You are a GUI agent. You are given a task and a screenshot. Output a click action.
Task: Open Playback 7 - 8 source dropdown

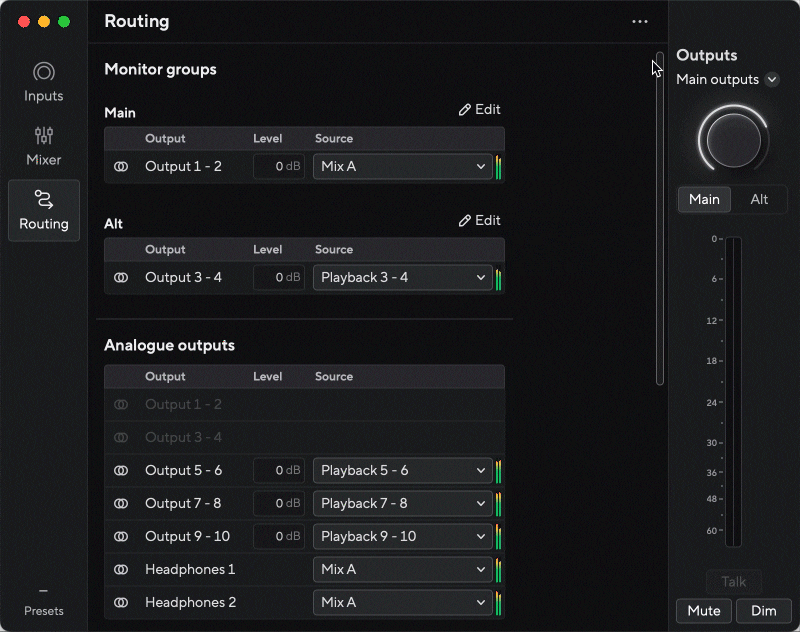click(403, 503)
